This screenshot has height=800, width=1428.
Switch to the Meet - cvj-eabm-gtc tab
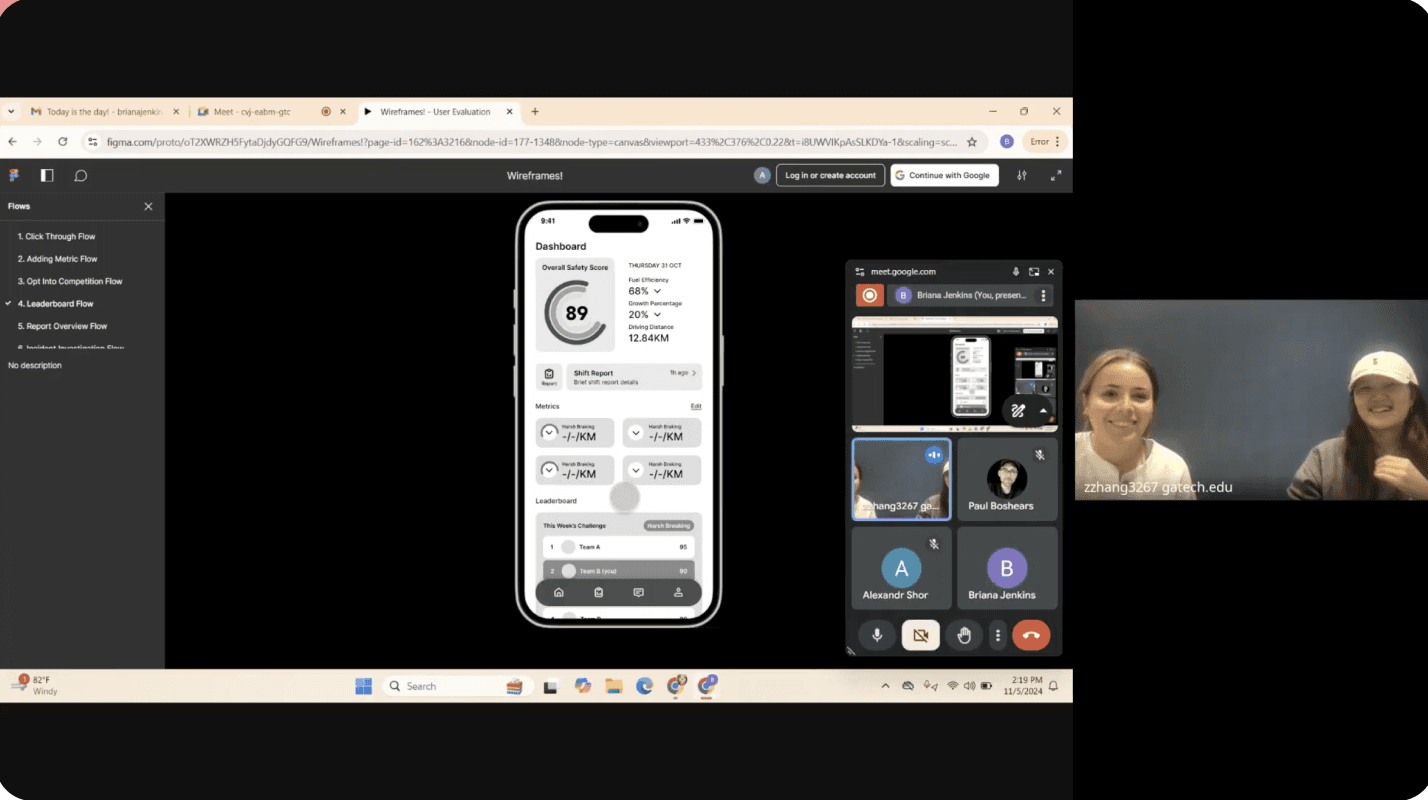(x=273, y=112)
